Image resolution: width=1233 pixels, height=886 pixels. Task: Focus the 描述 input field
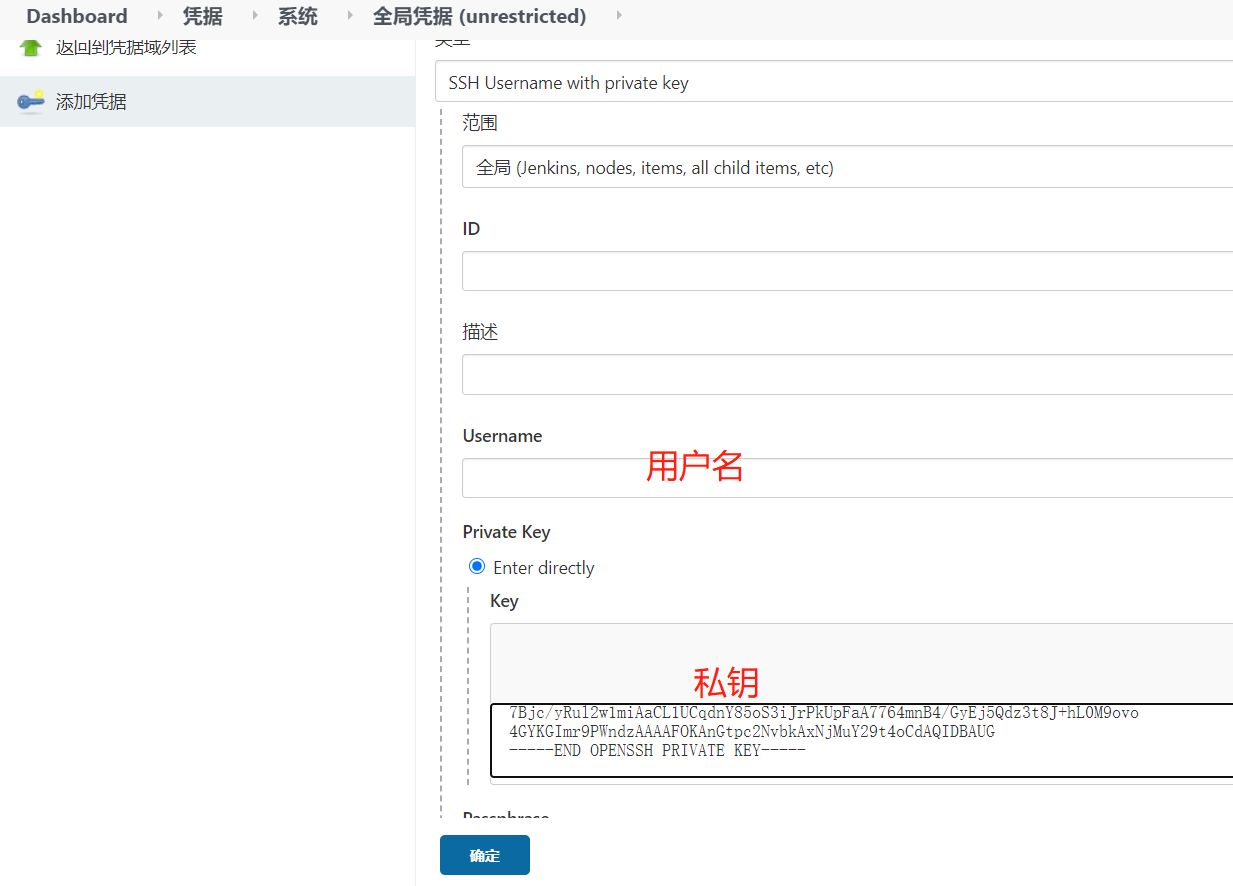[x=847, y=374]
